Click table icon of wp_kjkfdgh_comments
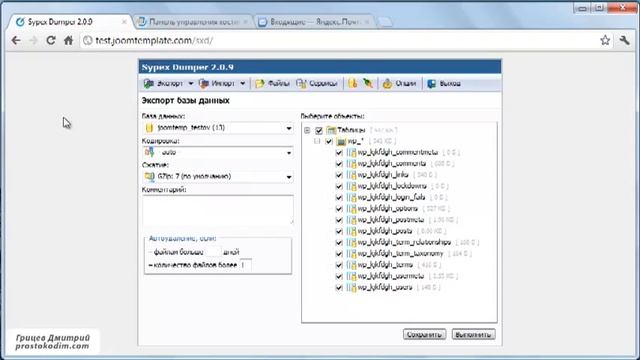Screen dimensions: 640x360 351,164
